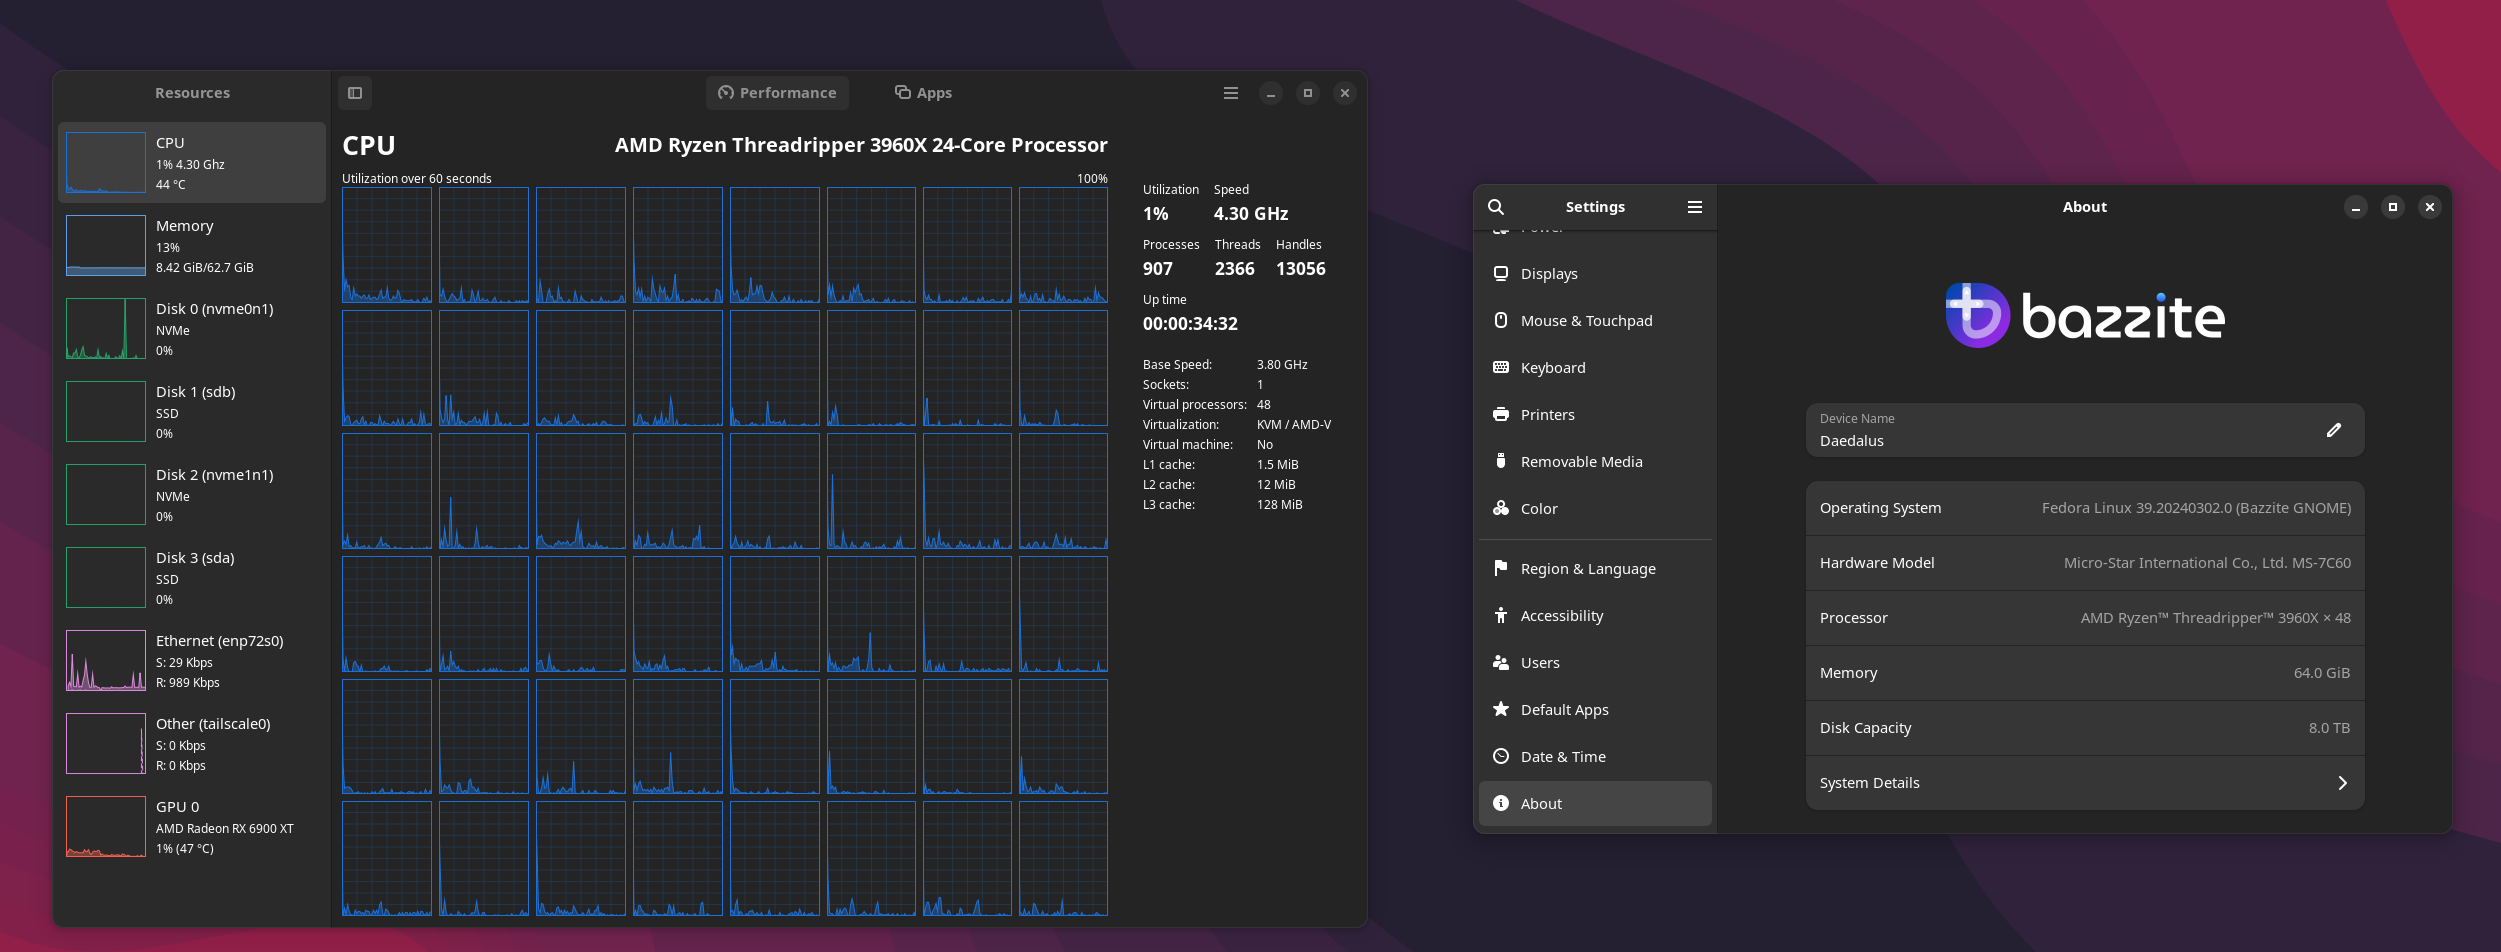Open Date & Time settings
2501x952 pixels.
pyautogui.click(x=1563, y=757)
